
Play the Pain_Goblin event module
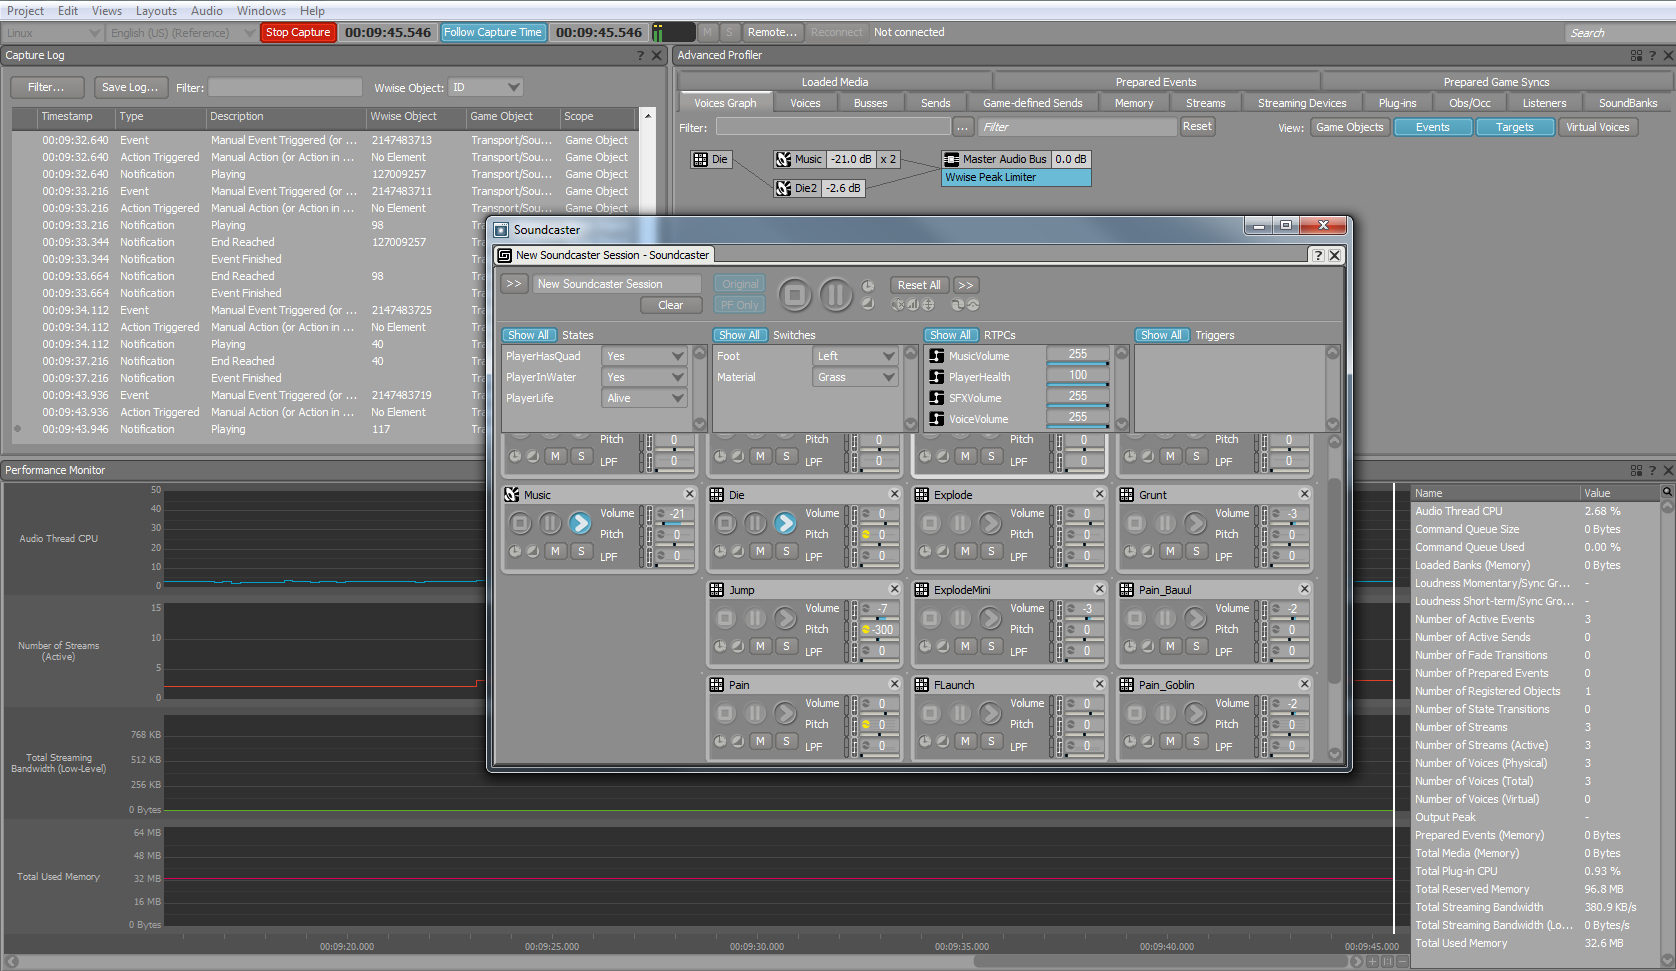[1195, 713]
